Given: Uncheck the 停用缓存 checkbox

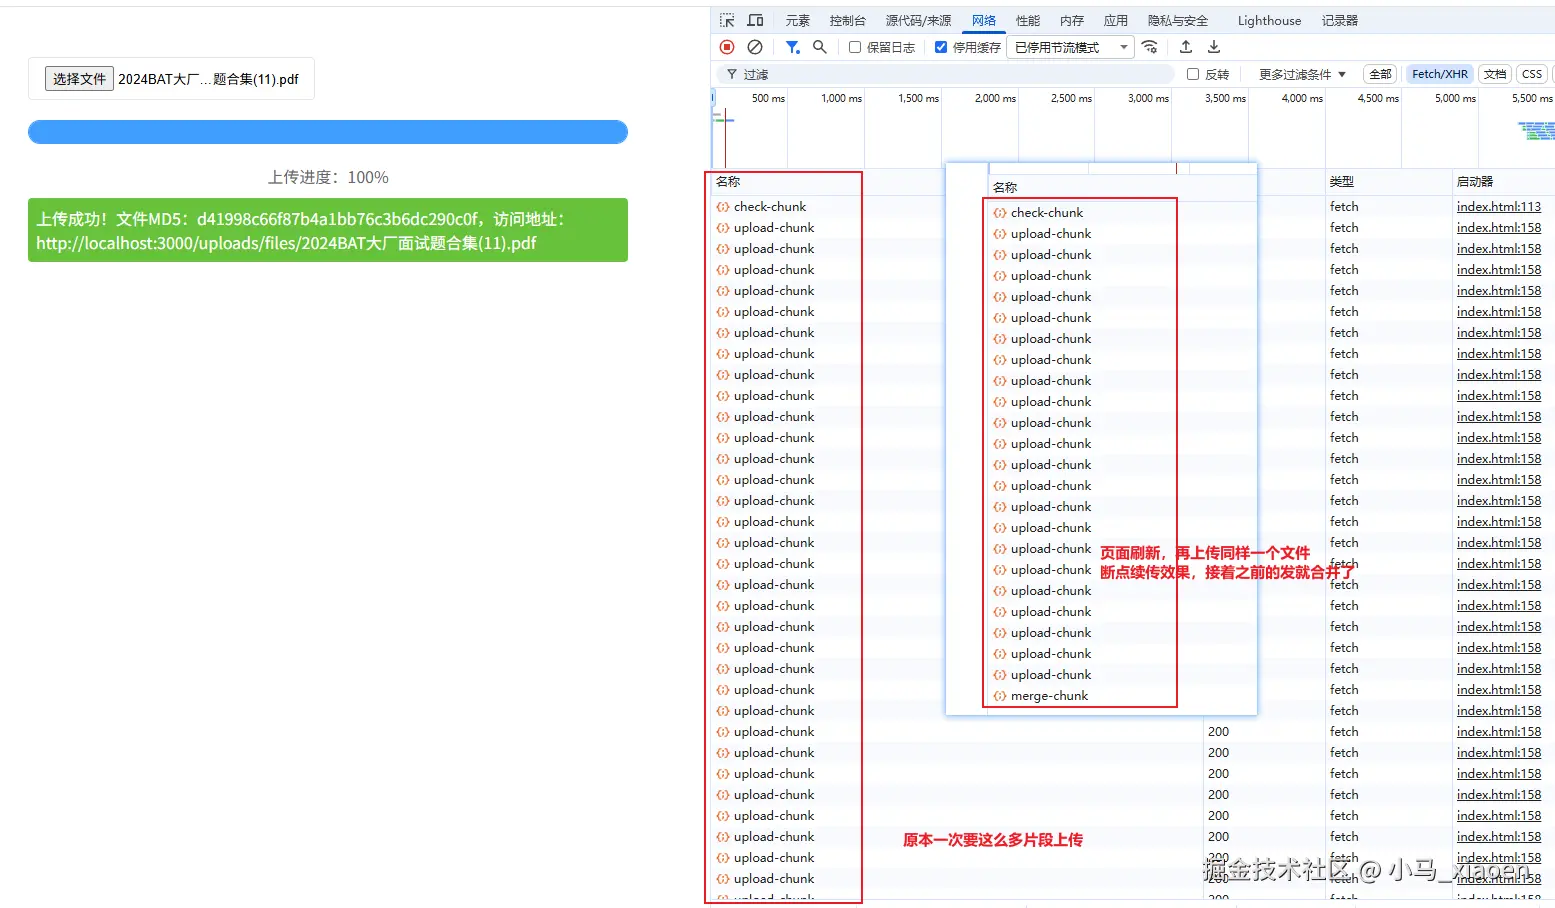Looking at the screenshot, I should [x=941, y=47].
